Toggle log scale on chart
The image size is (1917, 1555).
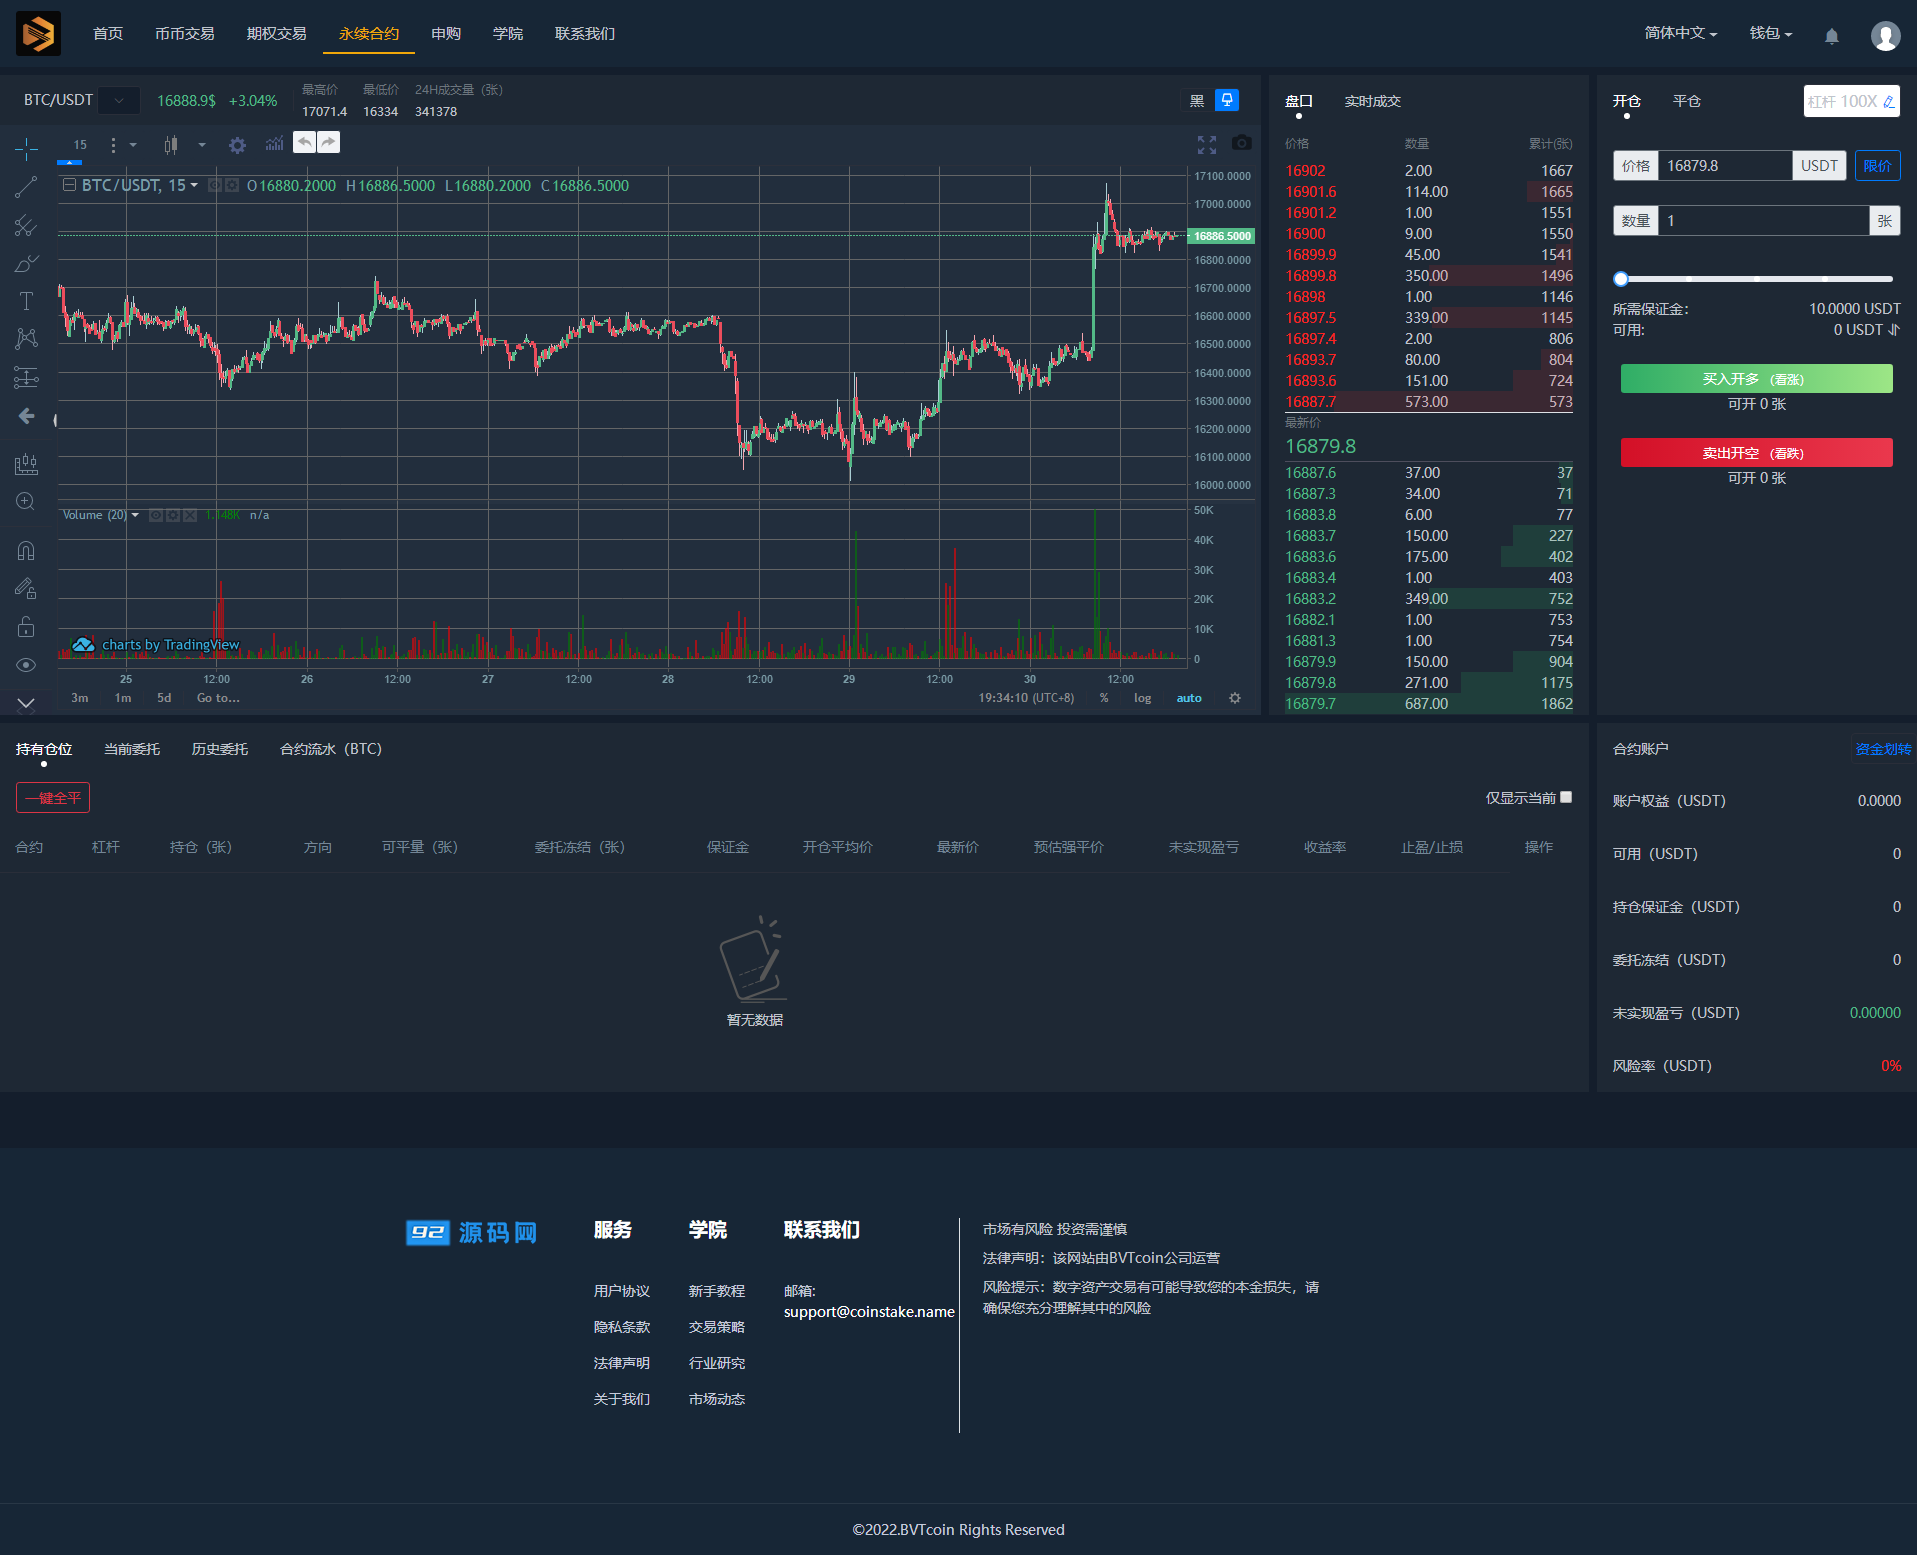[x=1142, y=698]
